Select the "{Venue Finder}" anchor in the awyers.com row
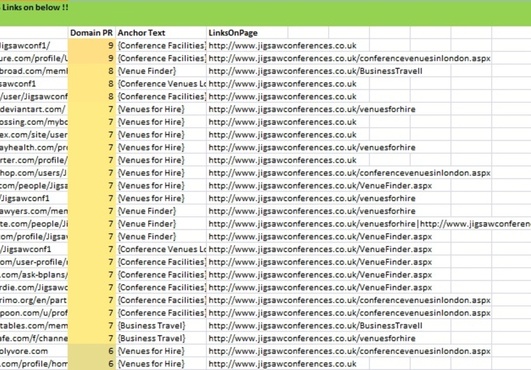This screenshot has height=370, width=531. 161,211
